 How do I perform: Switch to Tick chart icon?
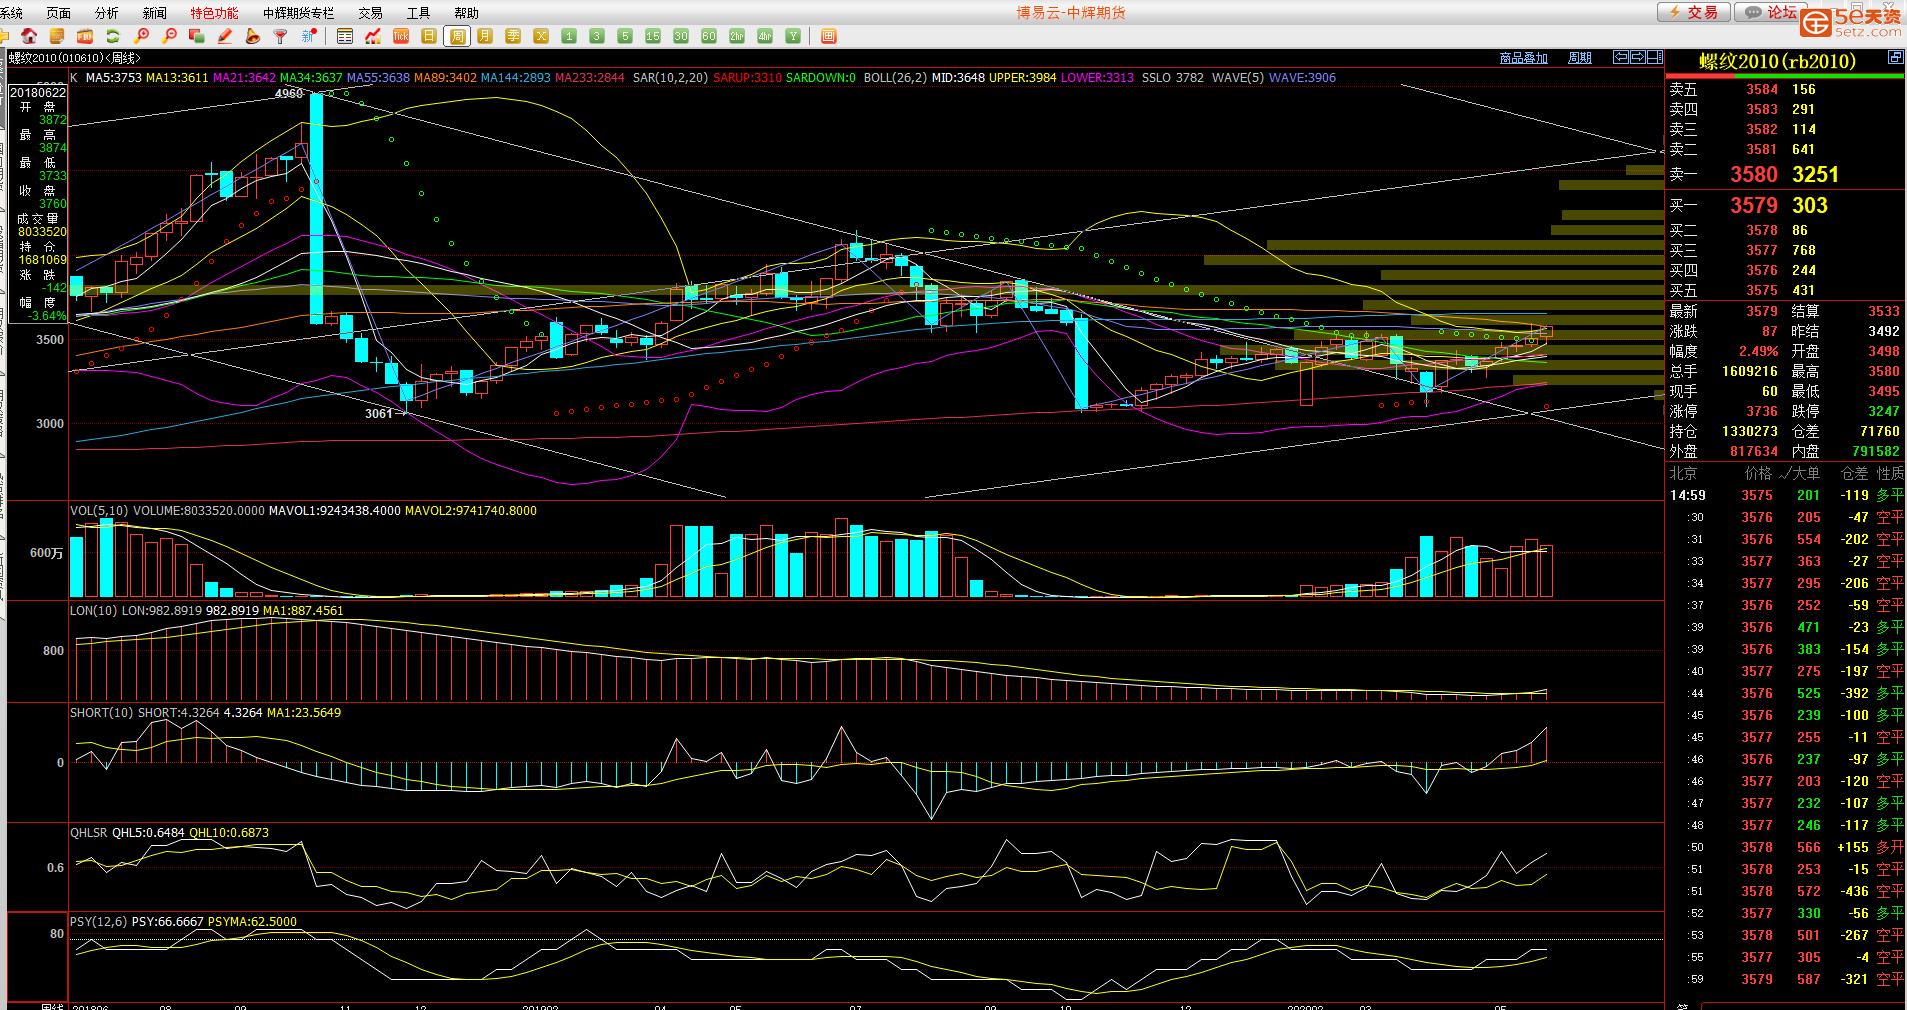point(401,36)
